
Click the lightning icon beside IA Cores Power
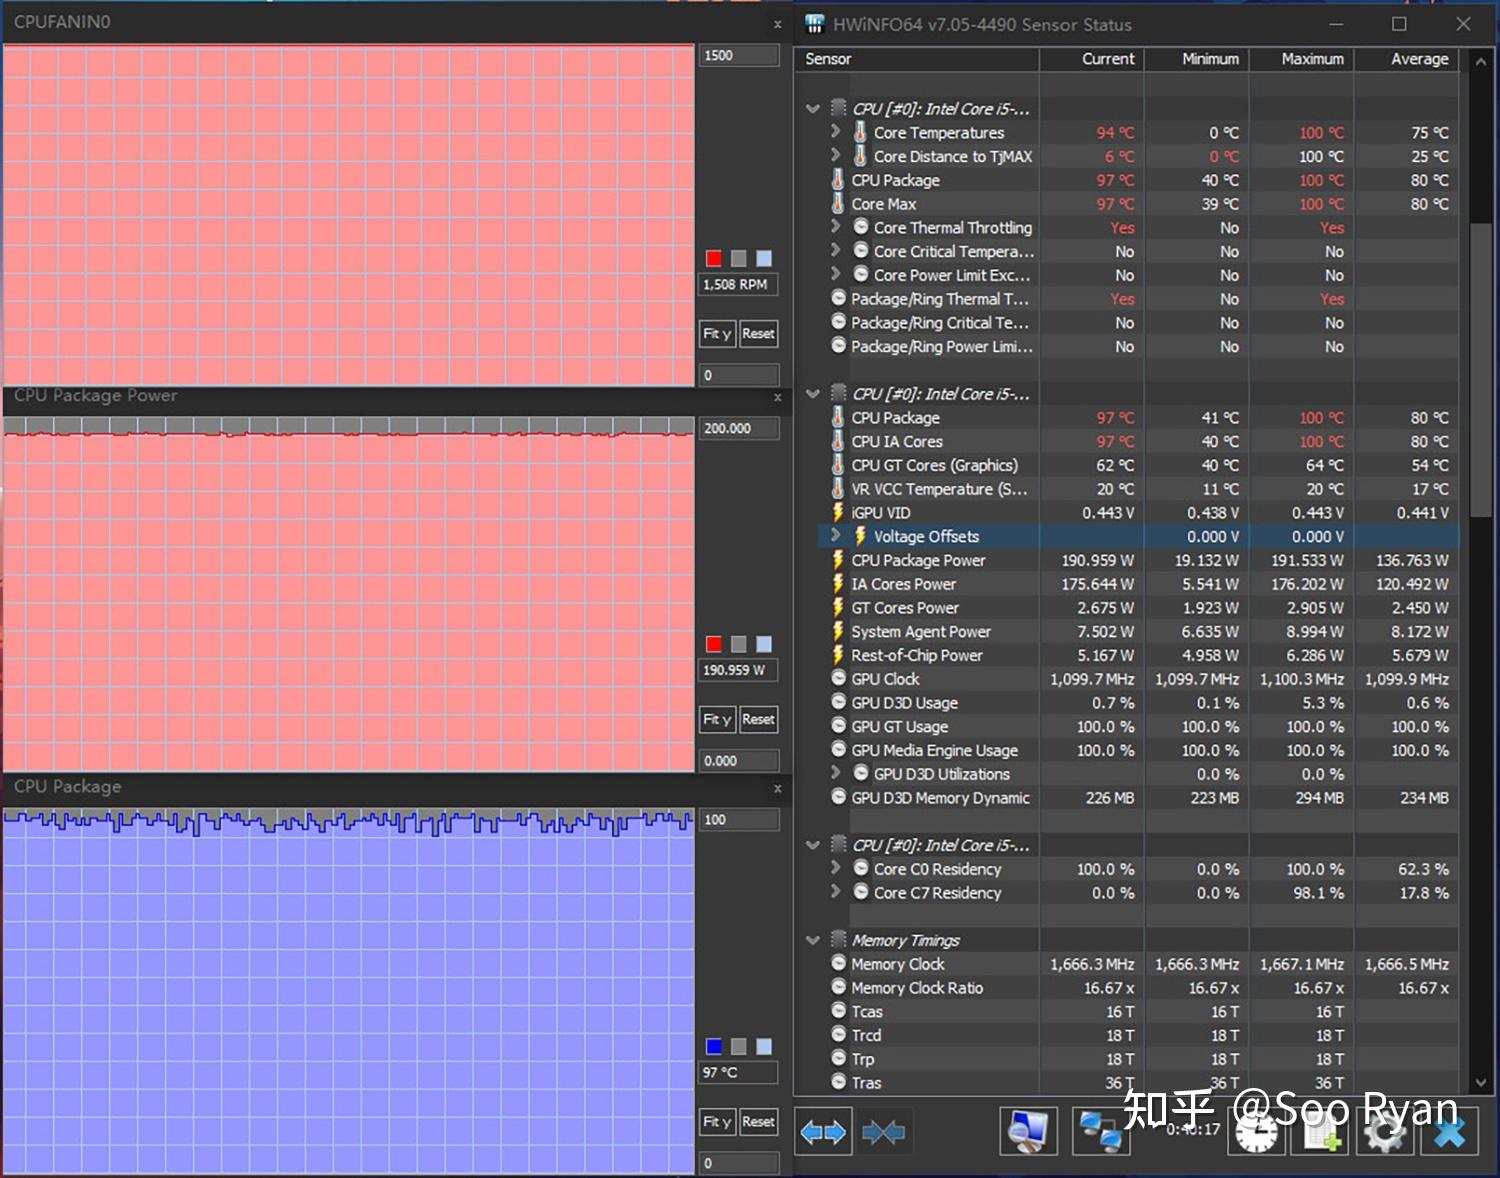pos(838,584)
